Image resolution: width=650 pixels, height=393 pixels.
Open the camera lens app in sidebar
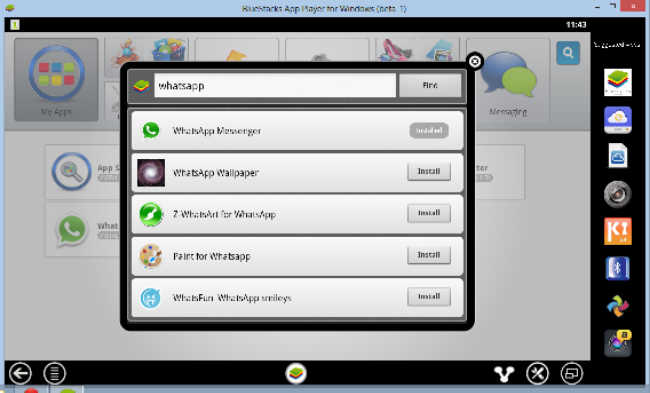618,194
